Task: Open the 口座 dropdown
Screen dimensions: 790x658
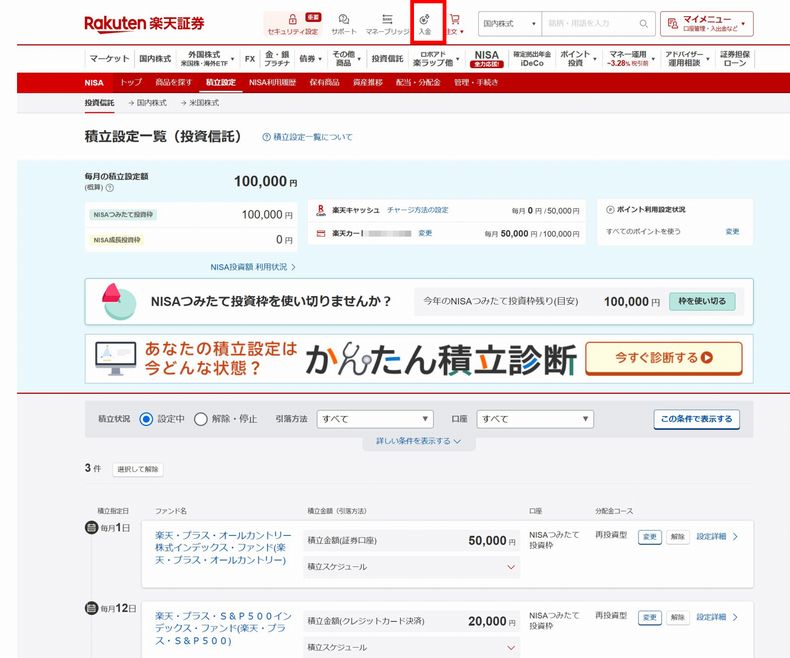Action: [x=535, y=419]
